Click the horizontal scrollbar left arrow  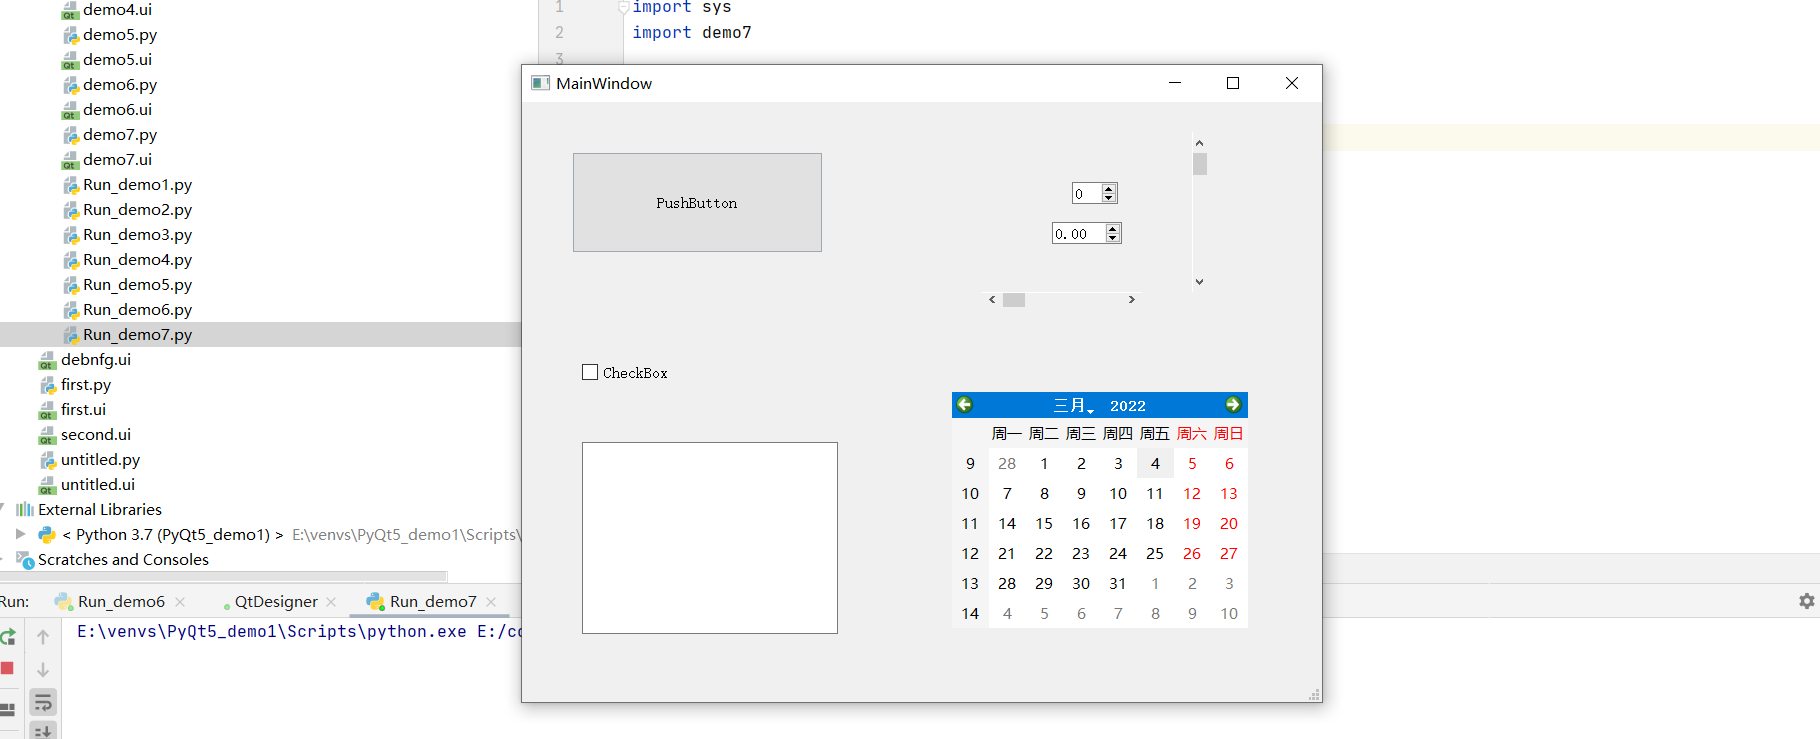pyautogui.click(x=992, y=300)
